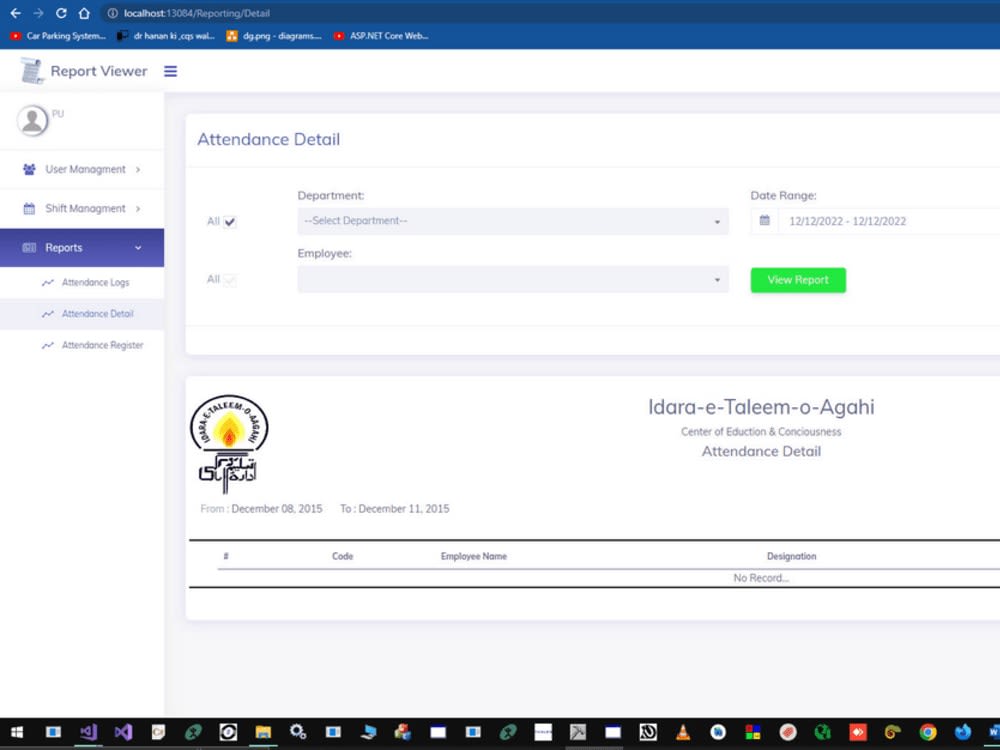Viewport: 1000px width, 750px height.
Task: Go forward with the browser forward arrow
Action: [38, 13]
